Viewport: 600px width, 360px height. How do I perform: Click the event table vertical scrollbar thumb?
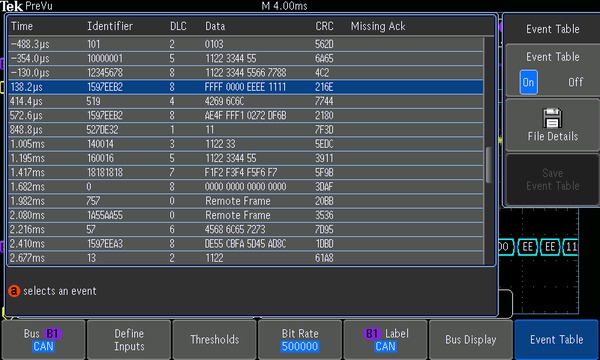489,165
